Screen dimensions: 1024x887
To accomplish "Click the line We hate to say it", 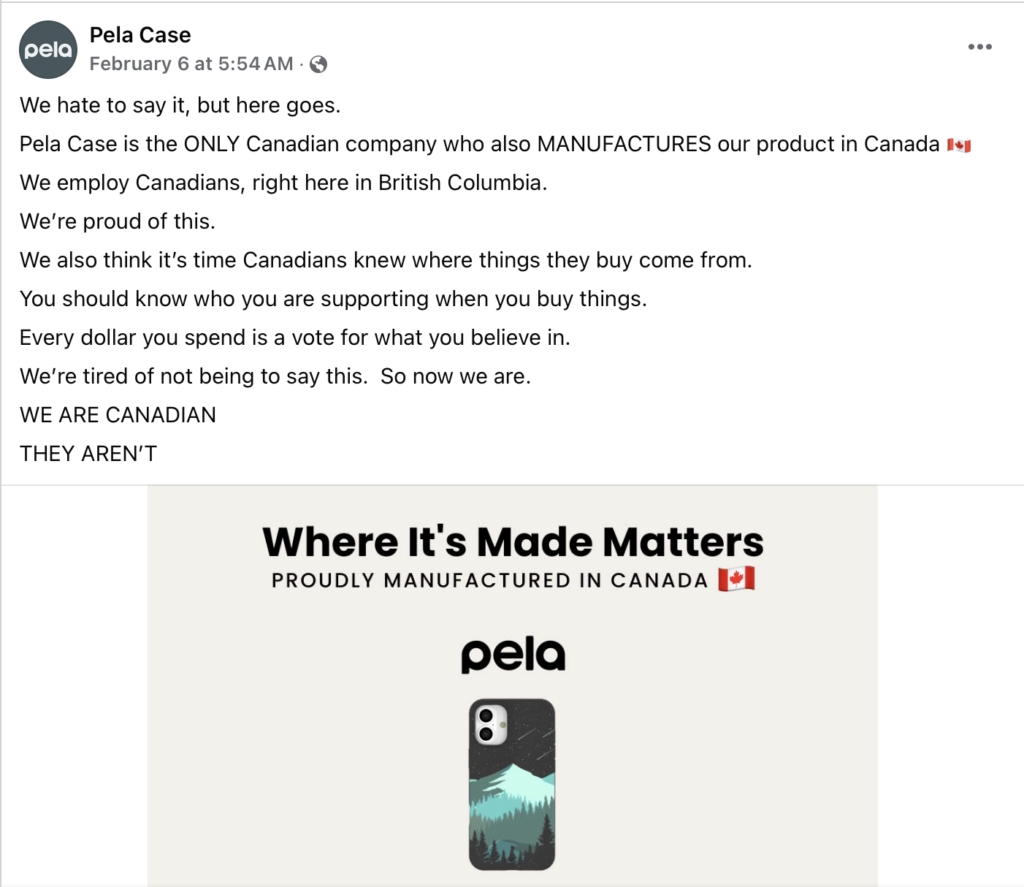I will pyautogui.click(x=180, y=105).
